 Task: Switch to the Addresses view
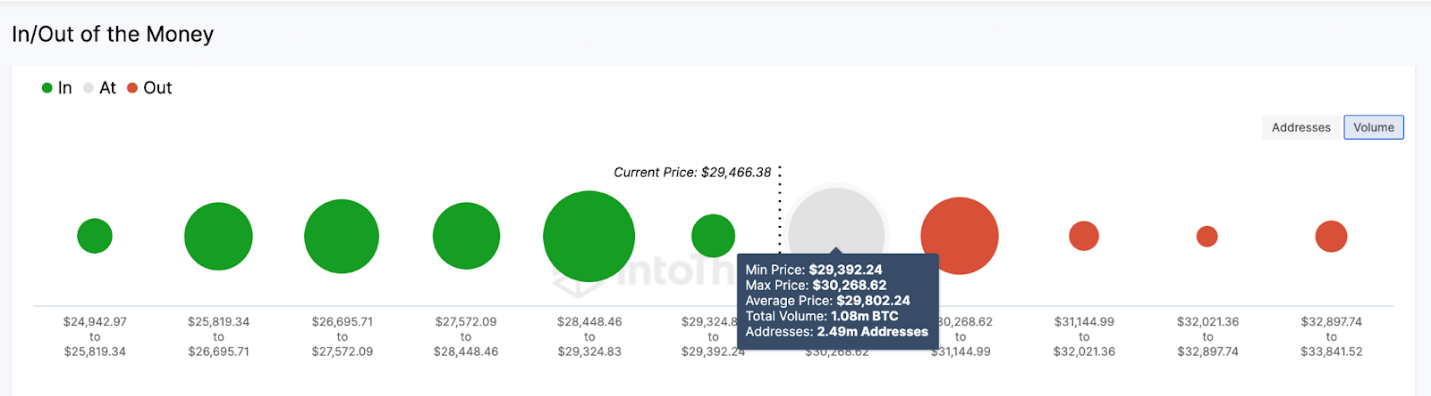[1301, 127]
